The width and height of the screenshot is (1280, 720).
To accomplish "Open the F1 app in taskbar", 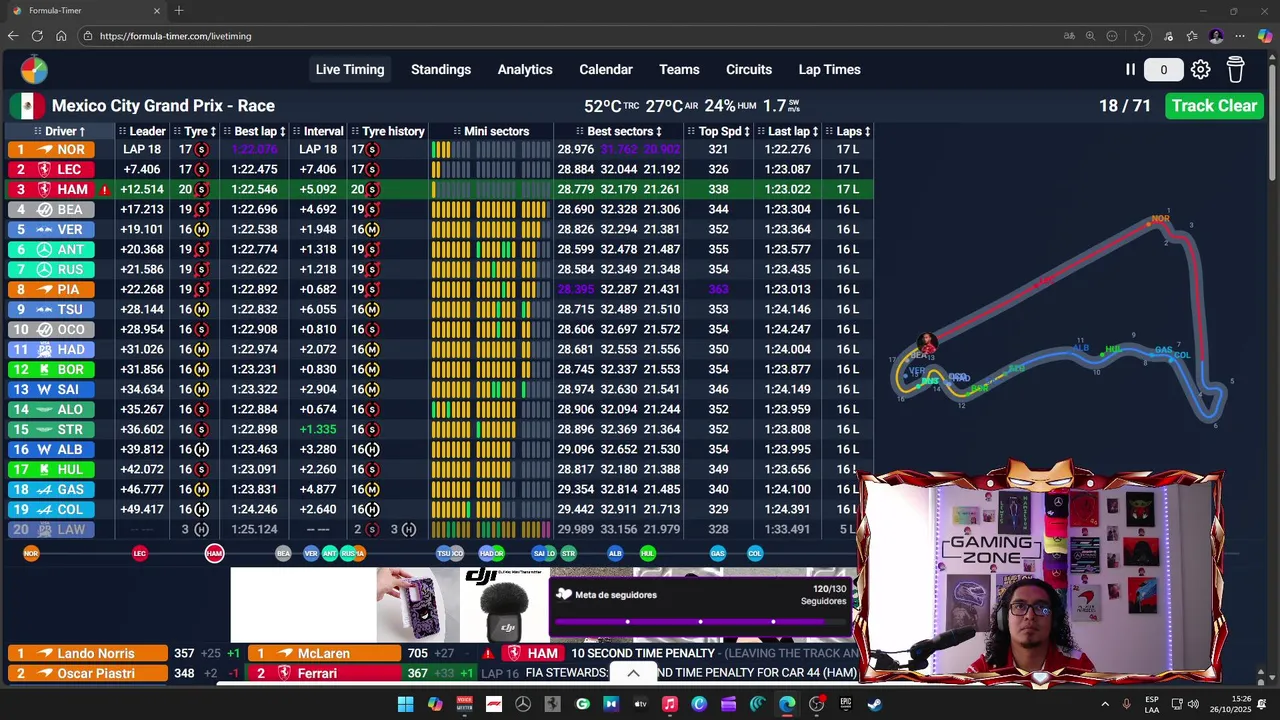I will [x=494, y=704].
